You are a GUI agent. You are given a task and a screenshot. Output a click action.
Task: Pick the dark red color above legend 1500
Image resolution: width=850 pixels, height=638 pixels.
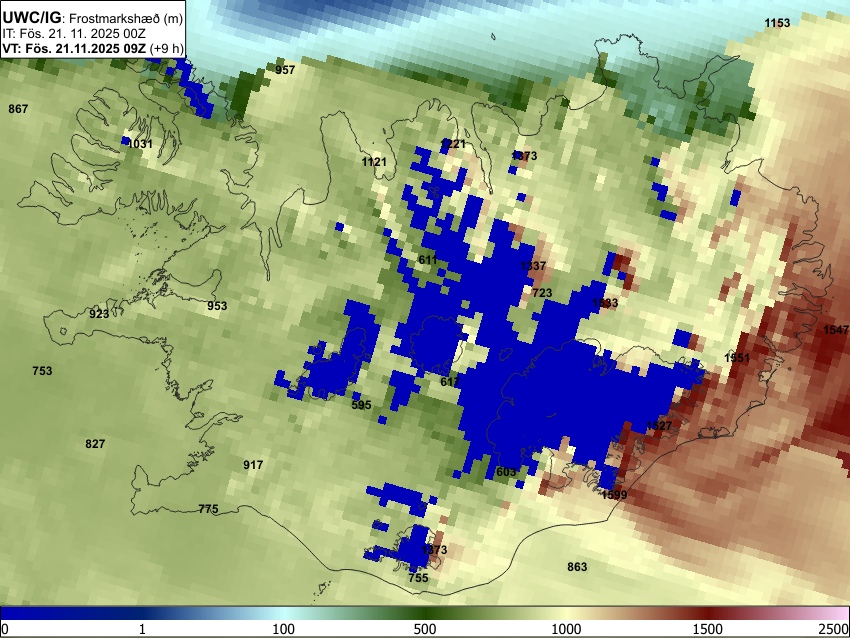tap(708, 614)
